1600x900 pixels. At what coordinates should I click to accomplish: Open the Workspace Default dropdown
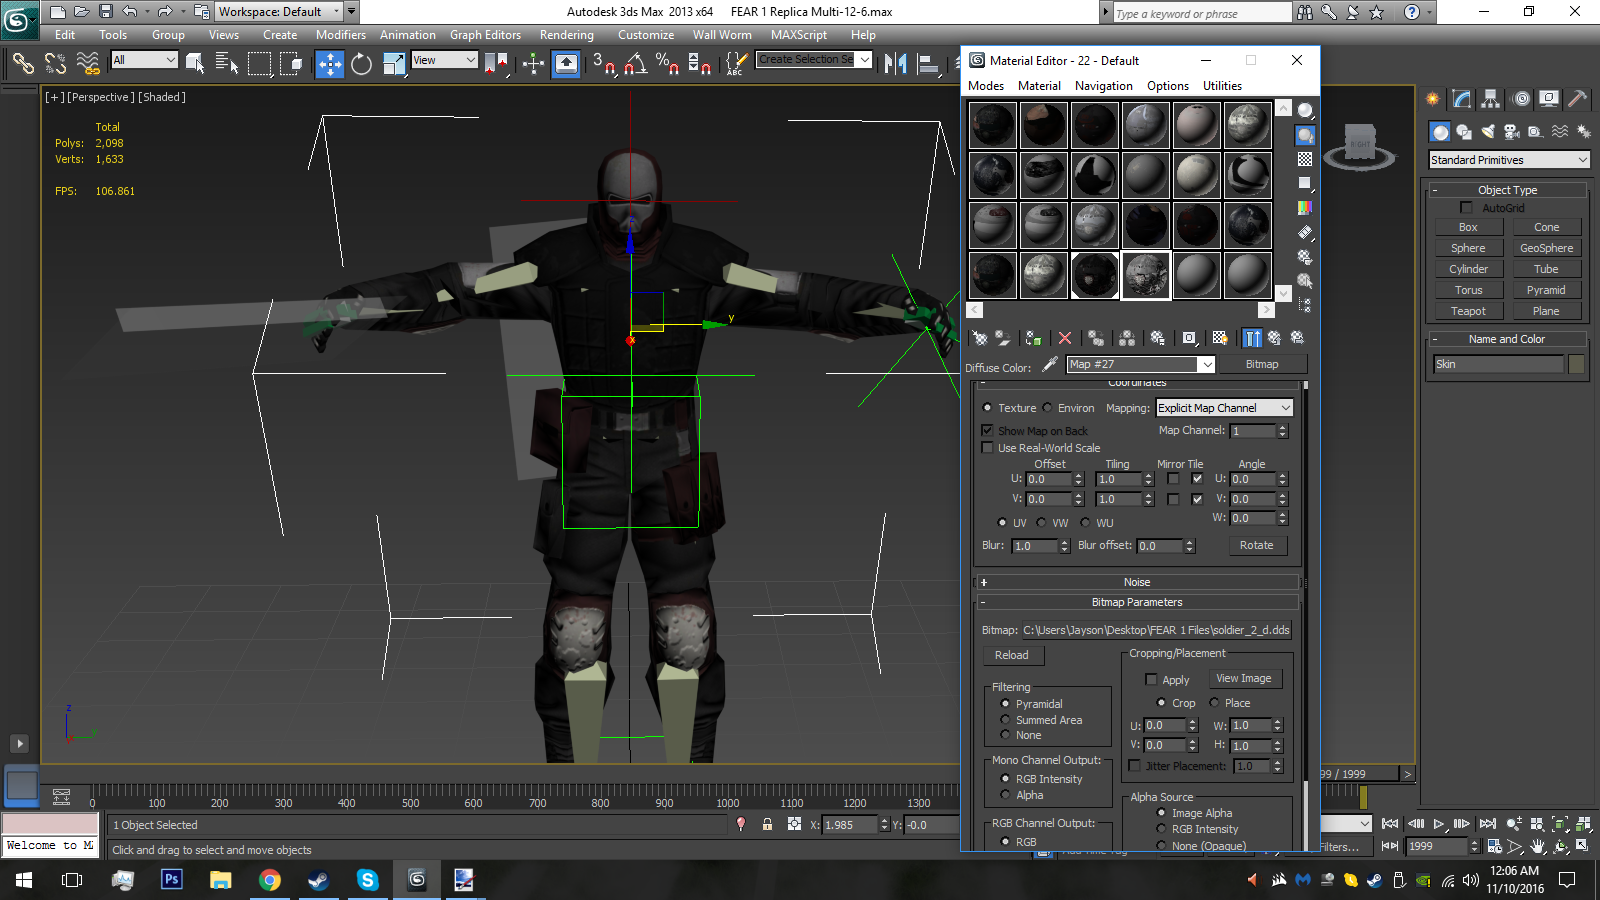coord(280,12)
